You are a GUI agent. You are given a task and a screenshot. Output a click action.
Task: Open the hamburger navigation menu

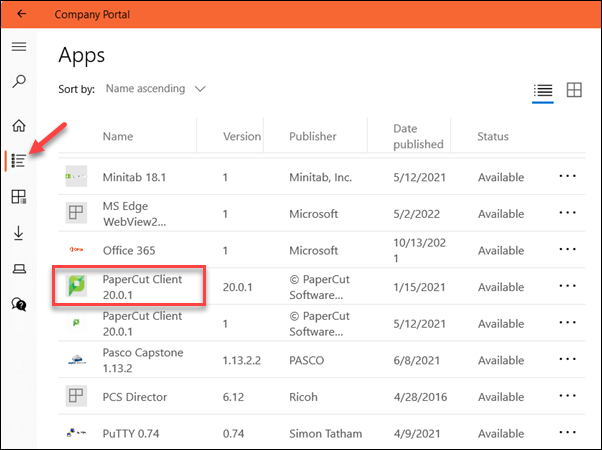(x=19, y=47)
